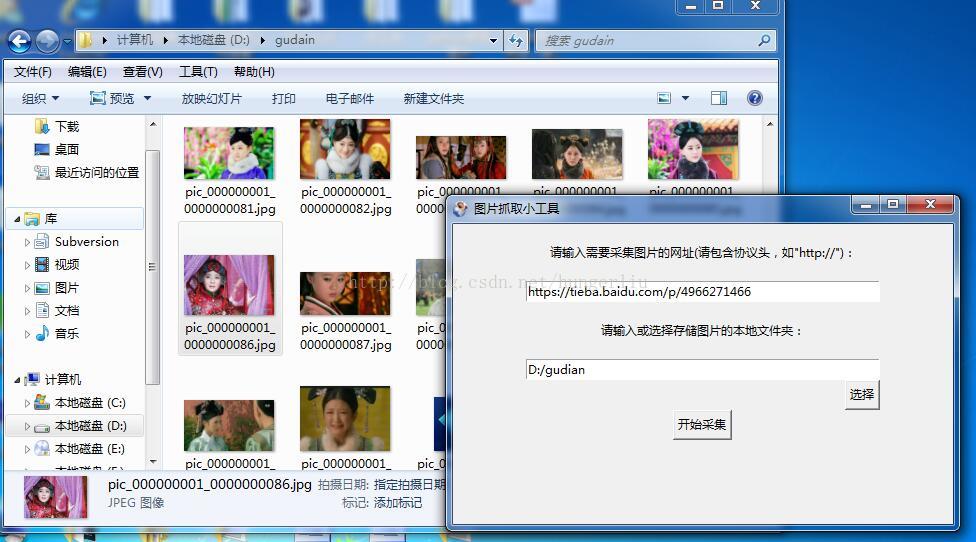Open the 工具(T) menu
976x542 pixels.
click(x=198, y=72)
